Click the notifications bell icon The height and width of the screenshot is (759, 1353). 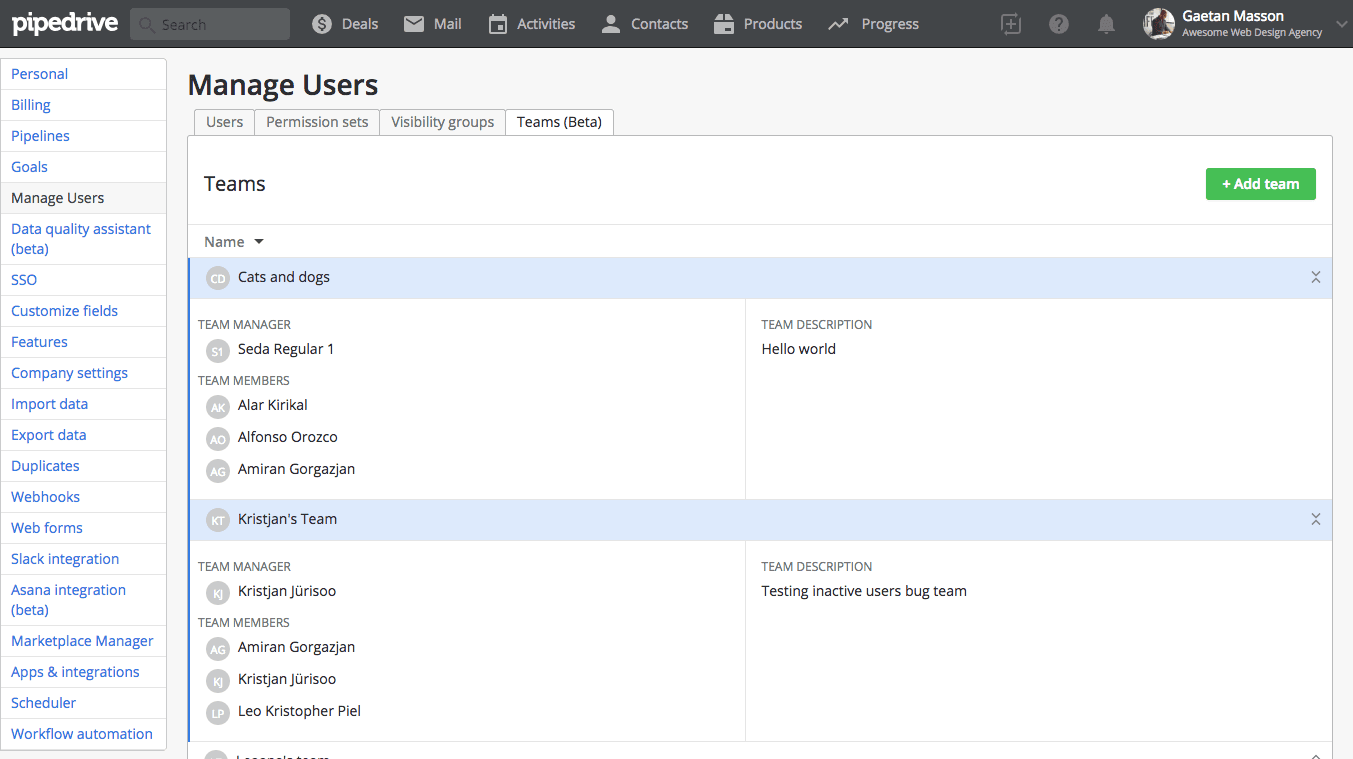click(x=1106, y=24)
